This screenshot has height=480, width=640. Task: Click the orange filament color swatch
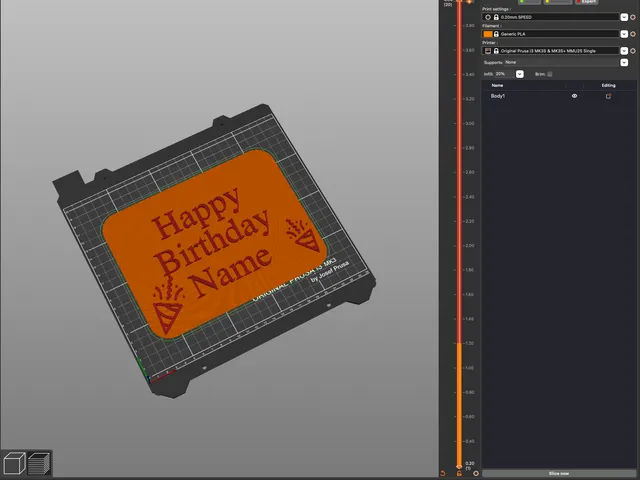488,34
